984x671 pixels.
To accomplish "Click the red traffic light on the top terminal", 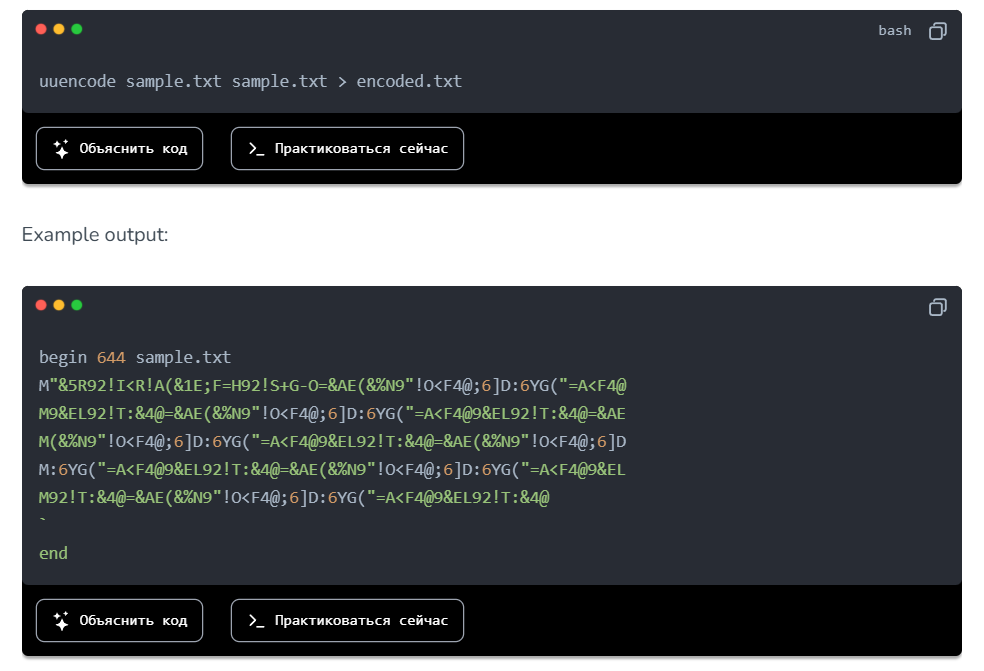I will tap(40, 31).
